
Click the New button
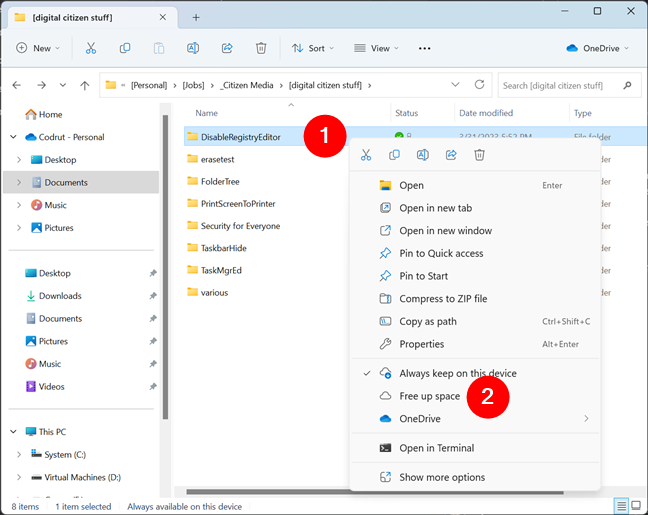(x=38, y=48)
